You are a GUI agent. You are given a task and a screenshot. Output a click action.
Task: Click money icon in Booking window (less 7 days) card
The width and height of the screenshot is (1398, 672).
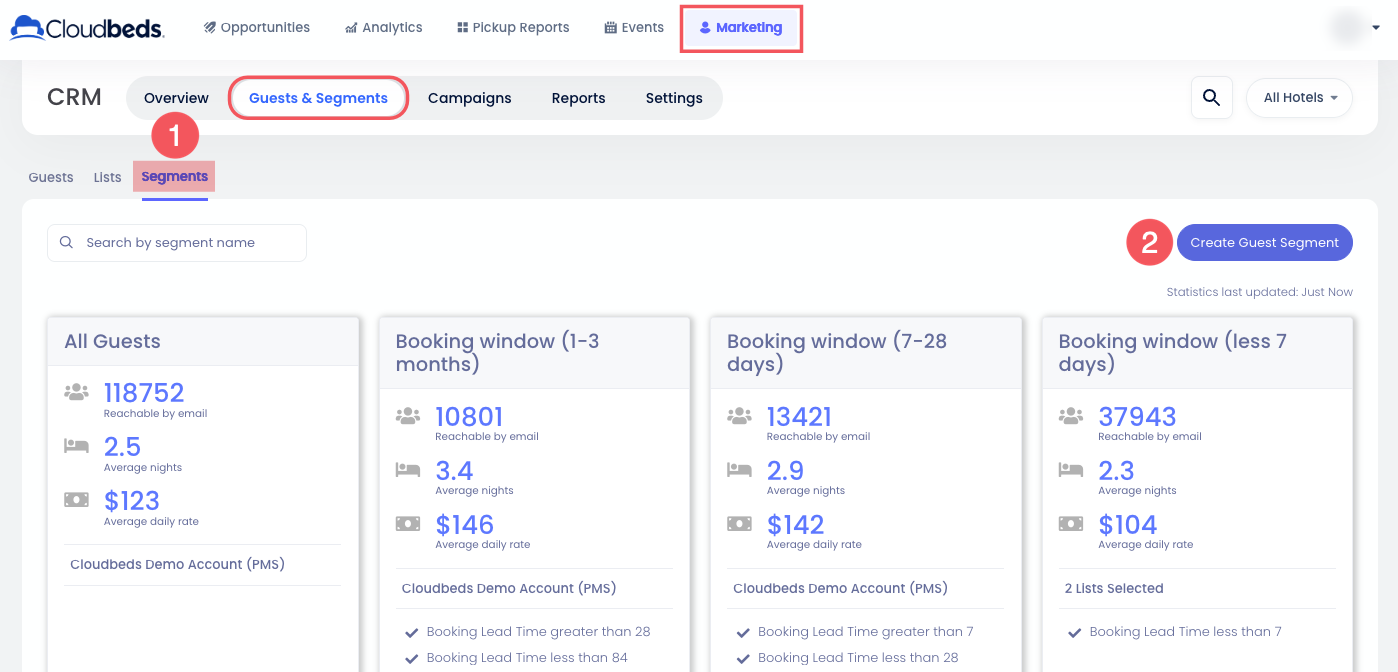pos(1070,524)
